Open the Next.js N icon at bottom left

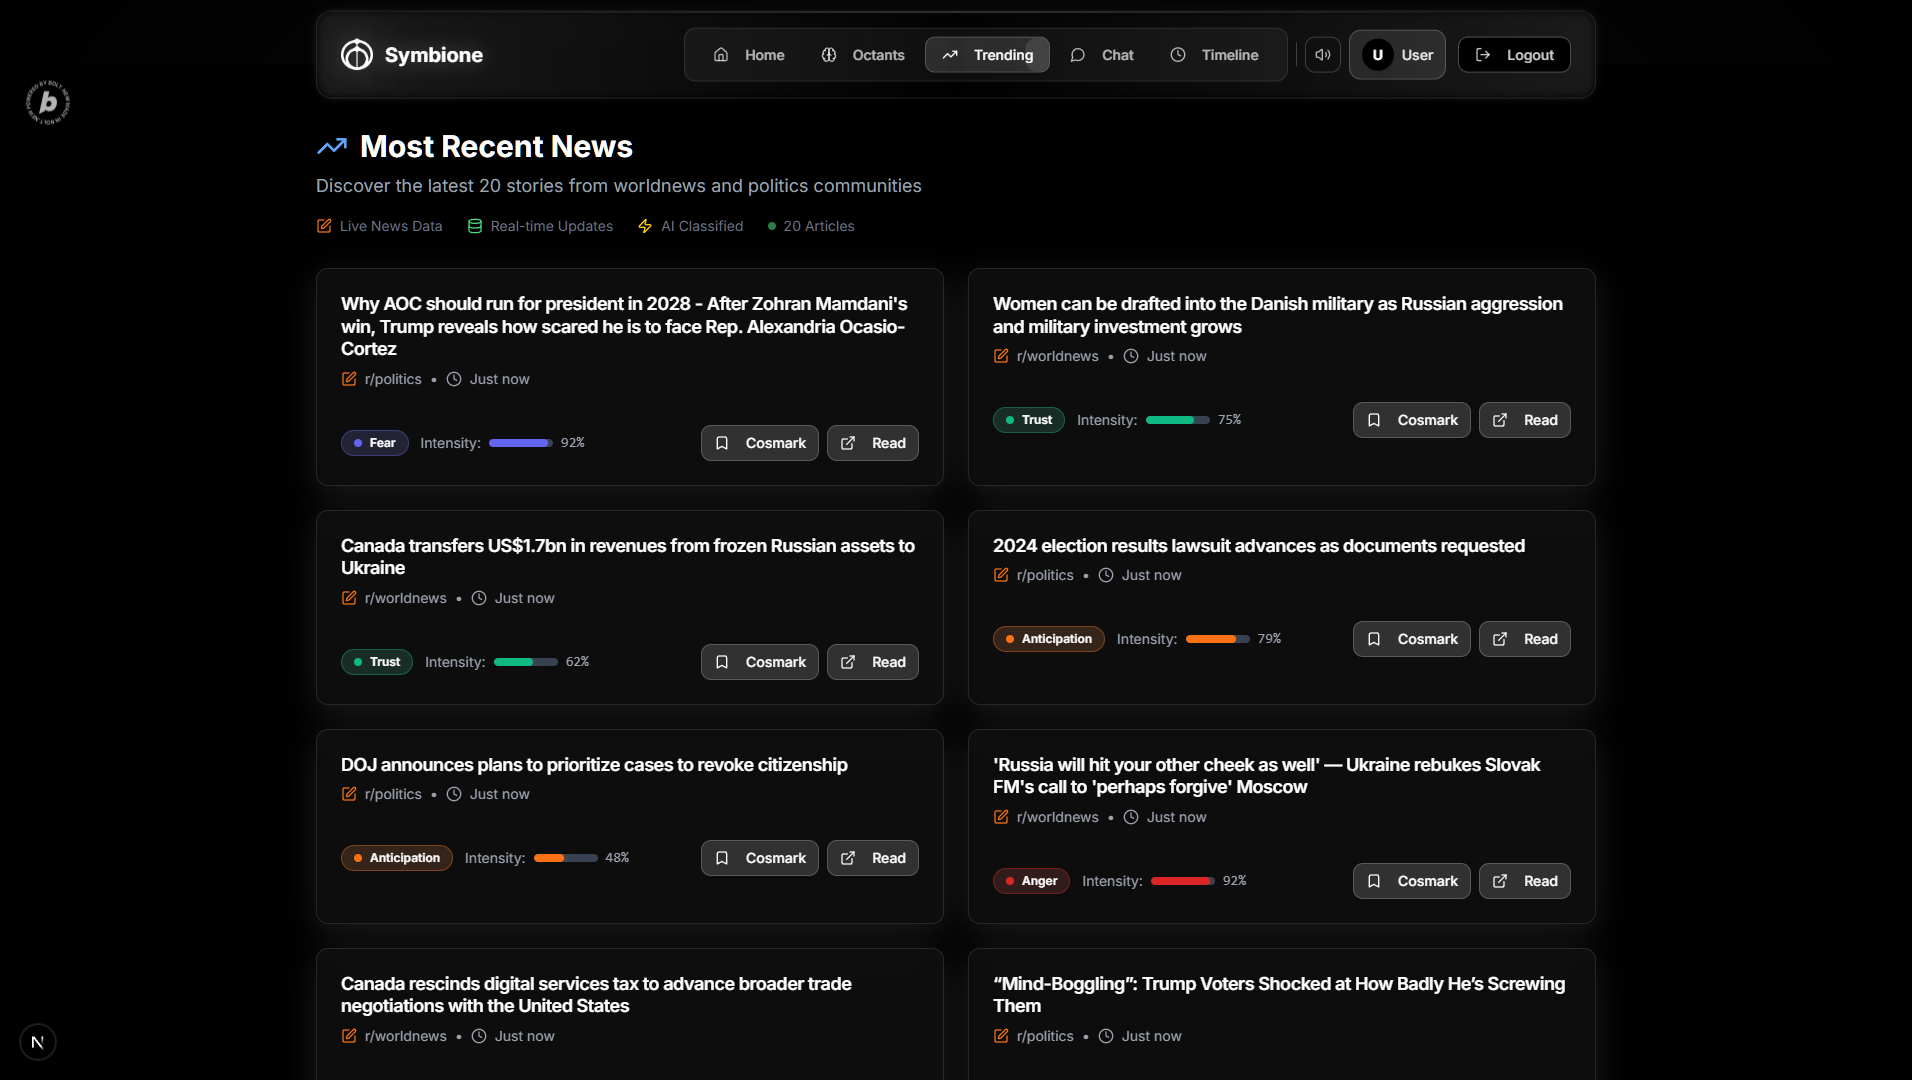38,1042
